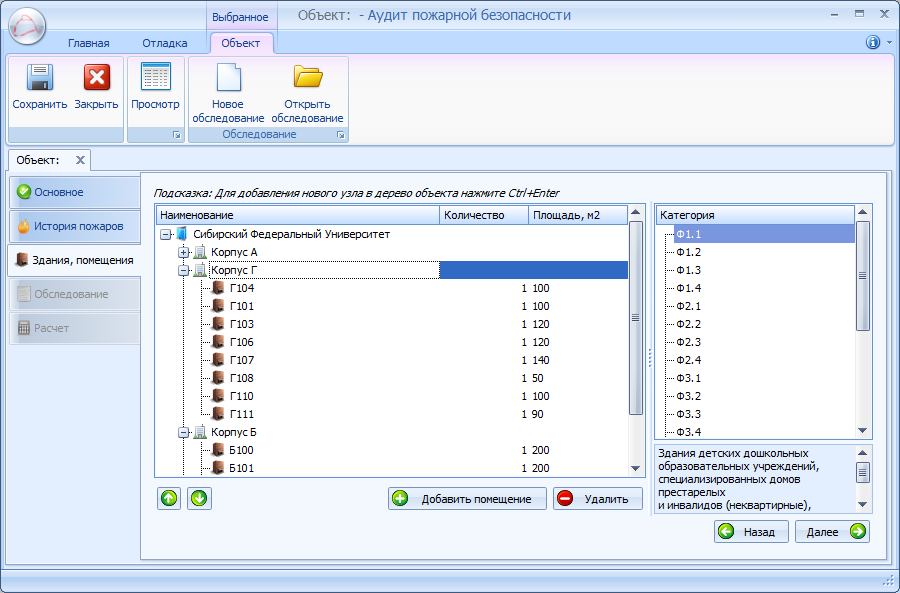Expand the Корпус А node

pos(183,252)
